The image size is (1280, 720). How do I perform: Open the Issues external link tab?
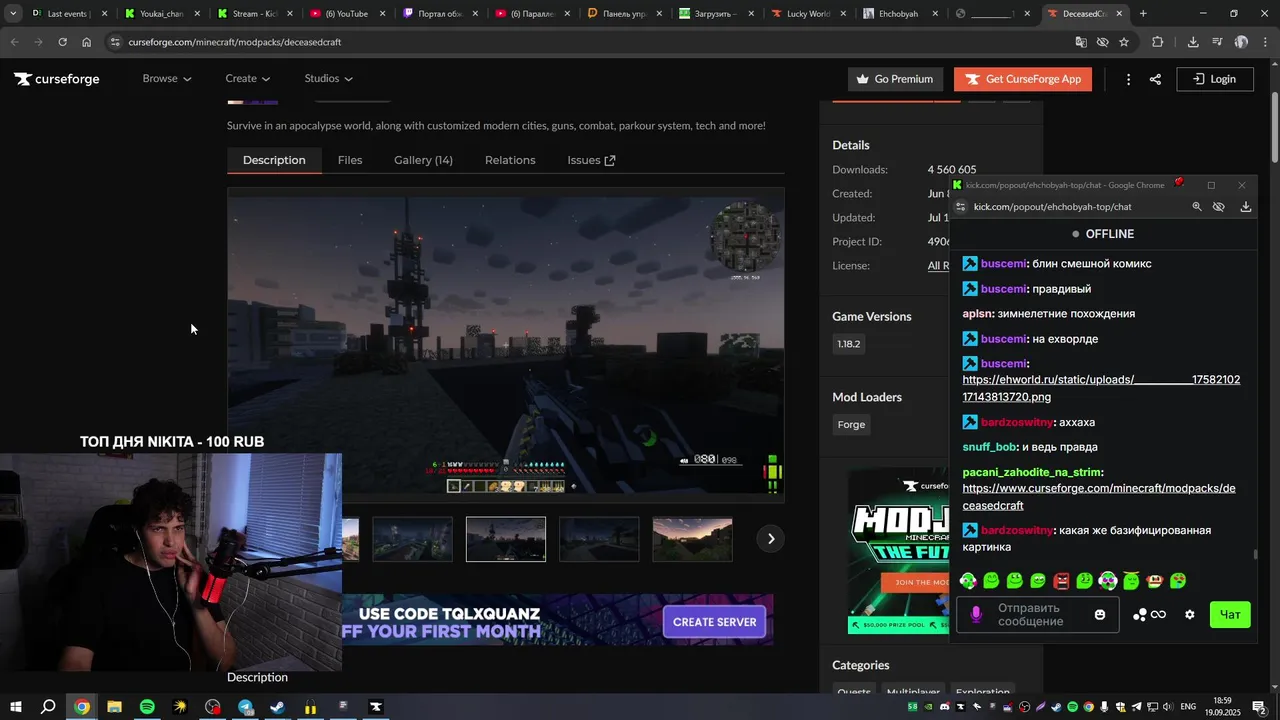591,160
